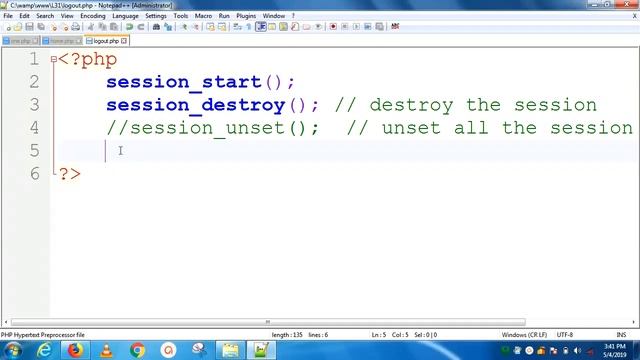
Task: Click the INS status bar indicator
Action: pos(621,335)
